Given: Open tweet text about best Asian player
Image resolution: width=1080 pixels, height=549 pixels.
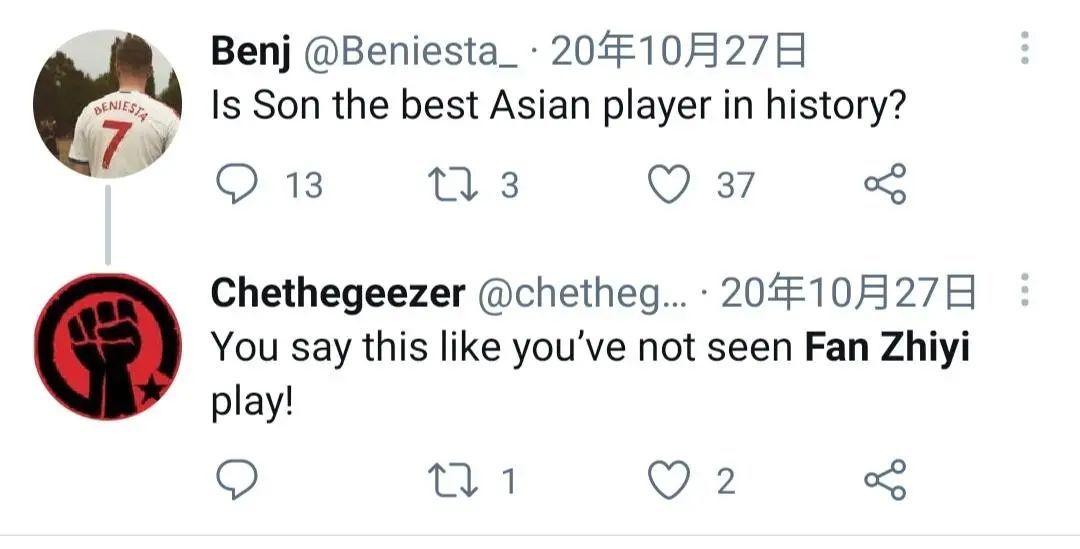Looking at the screenshot, I should 558,106.
